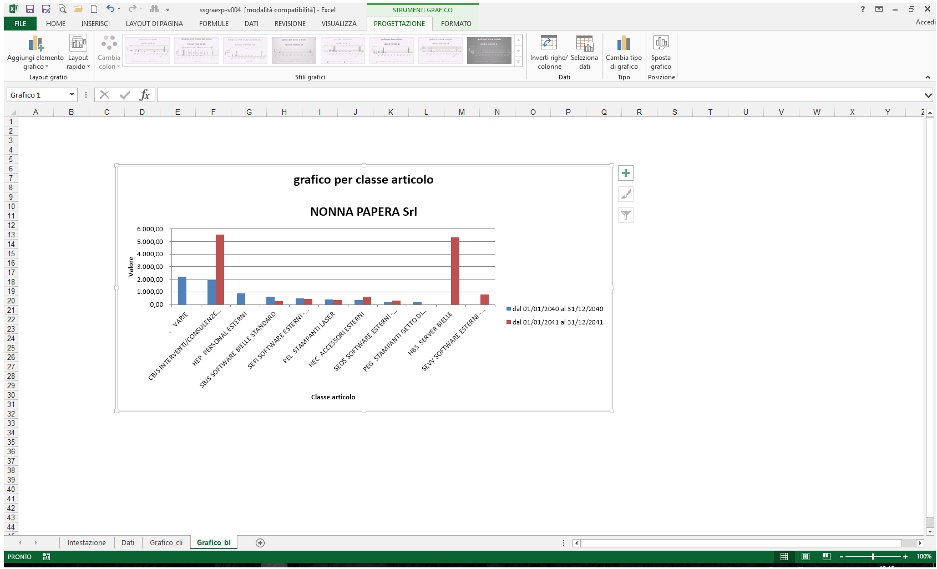Switch to the HOME ribbon tab
Viewport: 937px width, 569px height.
pyautogui.click(x=56, y=23)
